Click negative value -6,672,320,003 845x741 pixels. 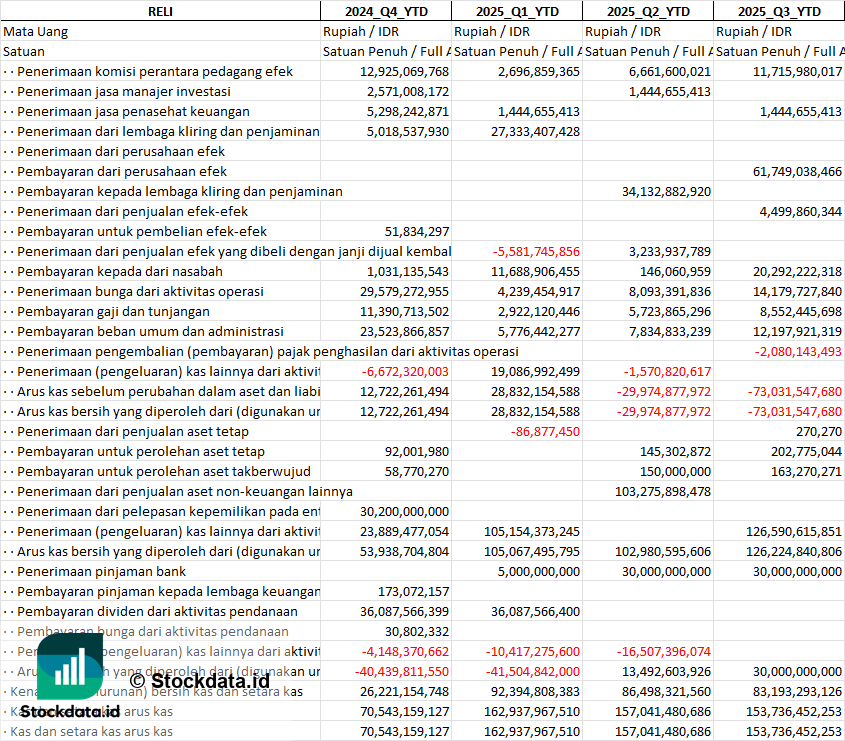pos(405,371)
